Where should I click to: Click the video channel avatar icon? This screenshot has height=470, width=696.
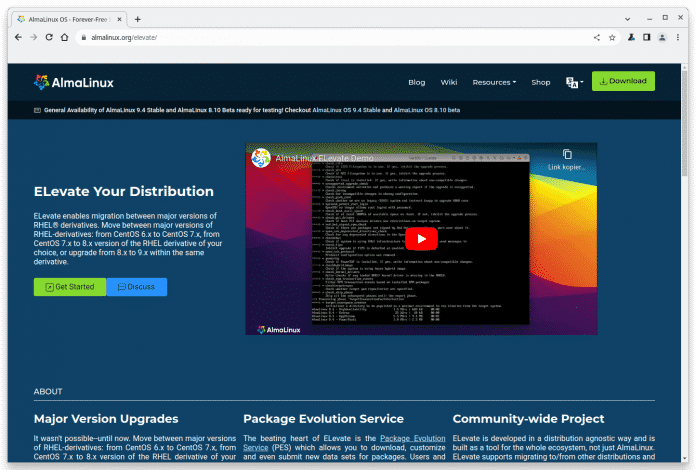261,158
